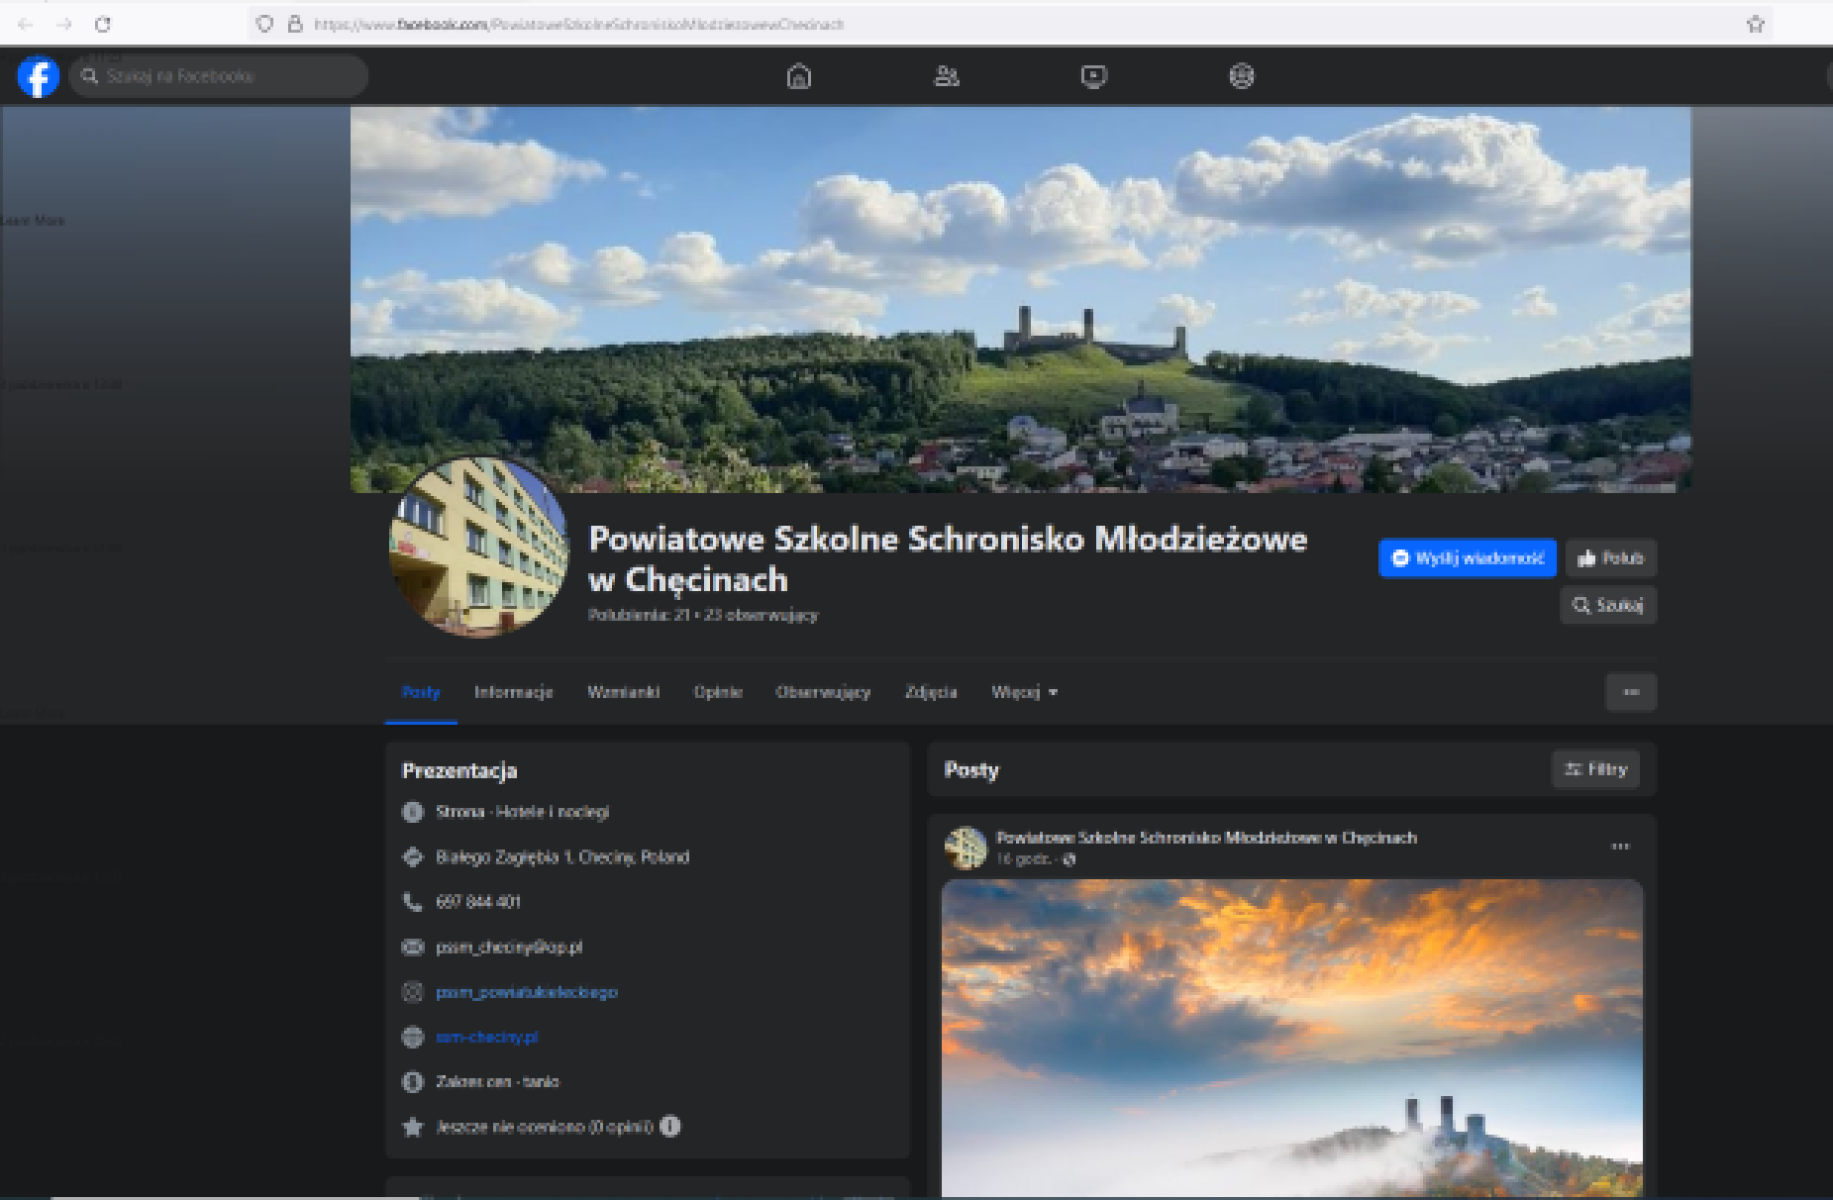The width and height of the screenshot is (1833, 1200).
Task: Click the Polub like button
Action: (x=1610, y=558)
